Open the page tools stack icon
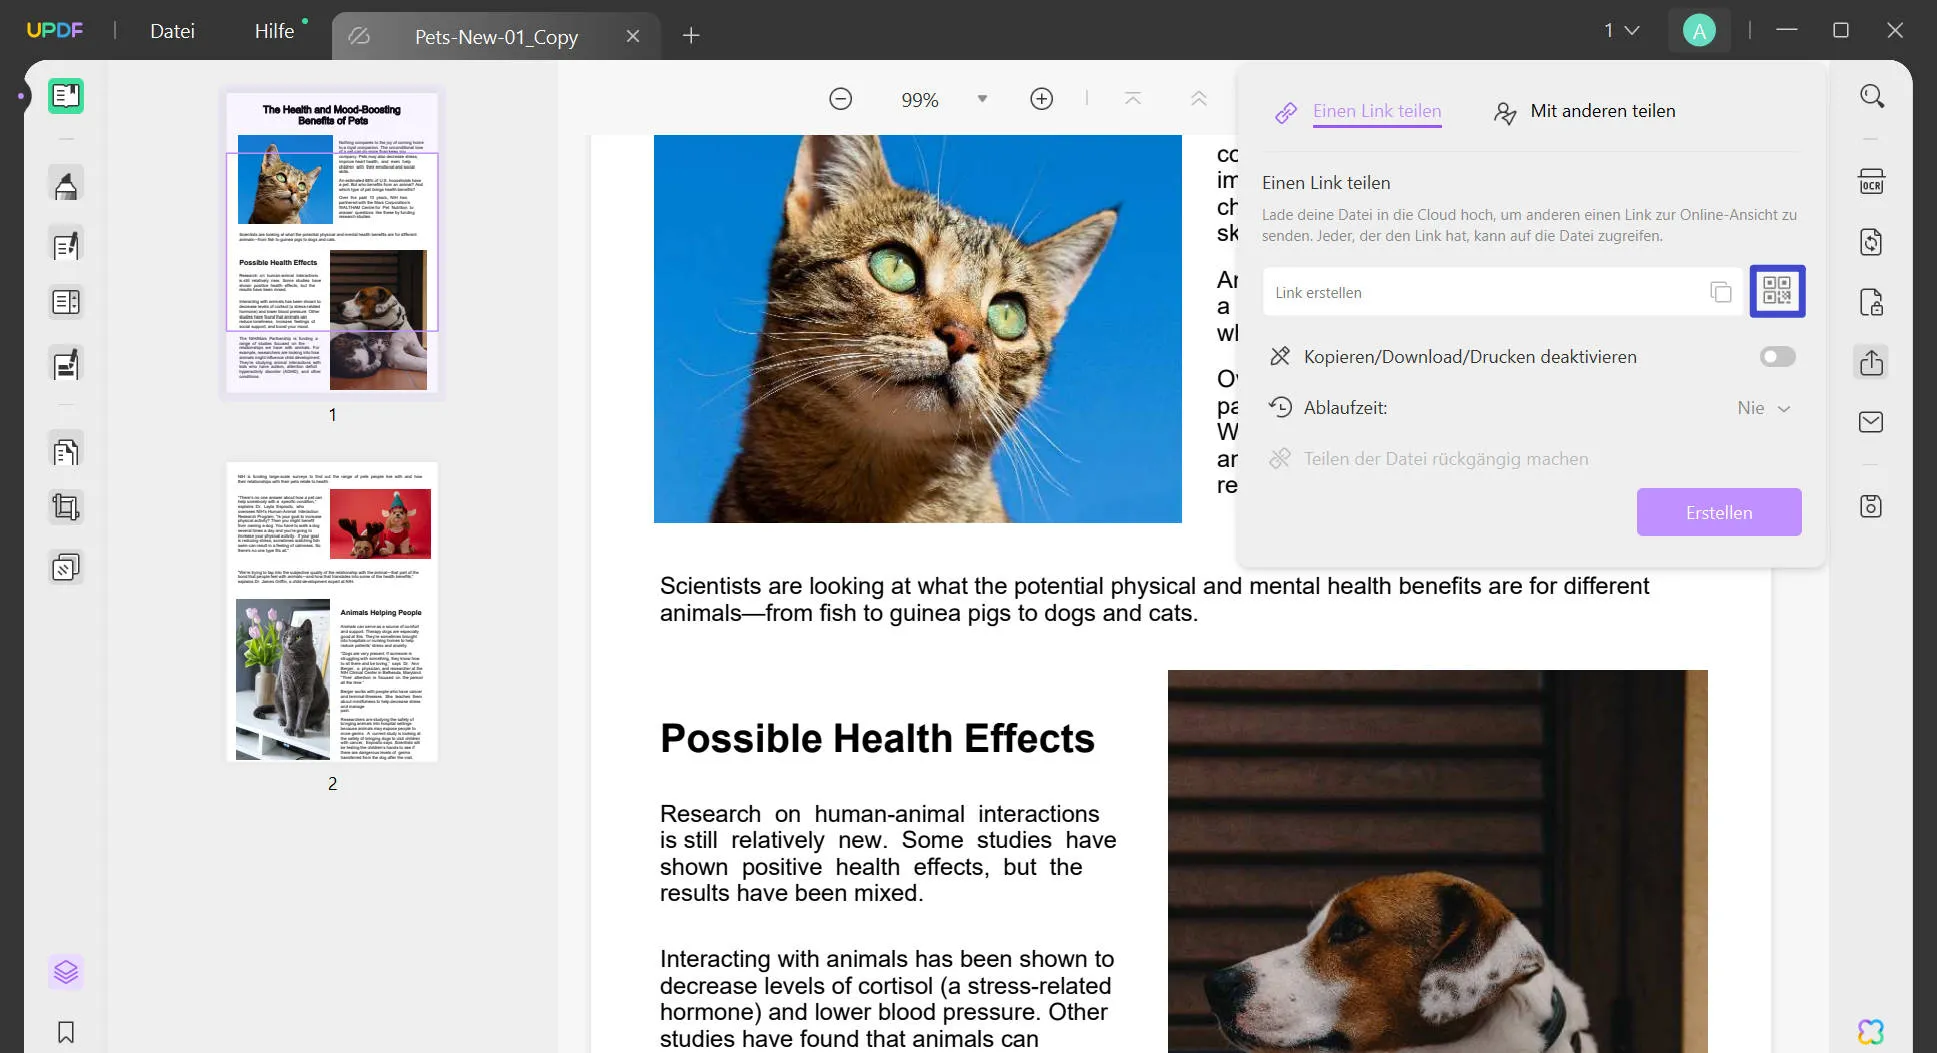The image size is (1937, 1053). [66, 568]
